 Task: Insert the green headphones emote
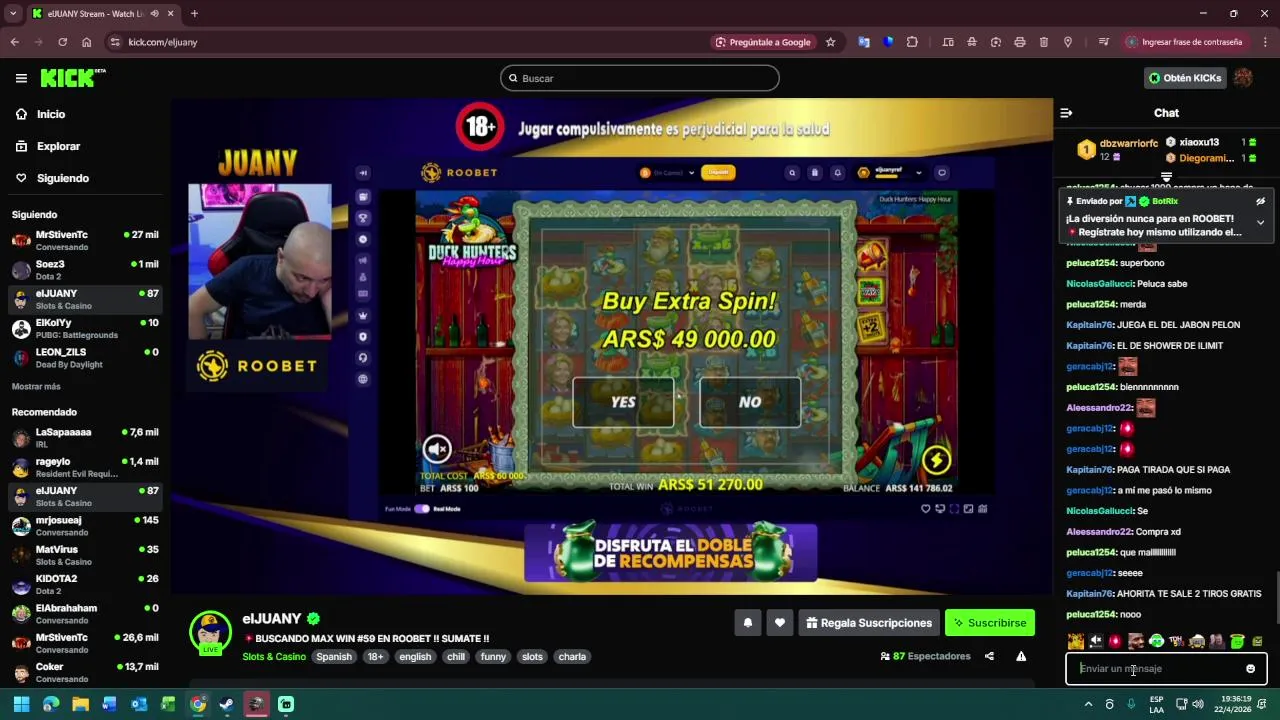1156,641
